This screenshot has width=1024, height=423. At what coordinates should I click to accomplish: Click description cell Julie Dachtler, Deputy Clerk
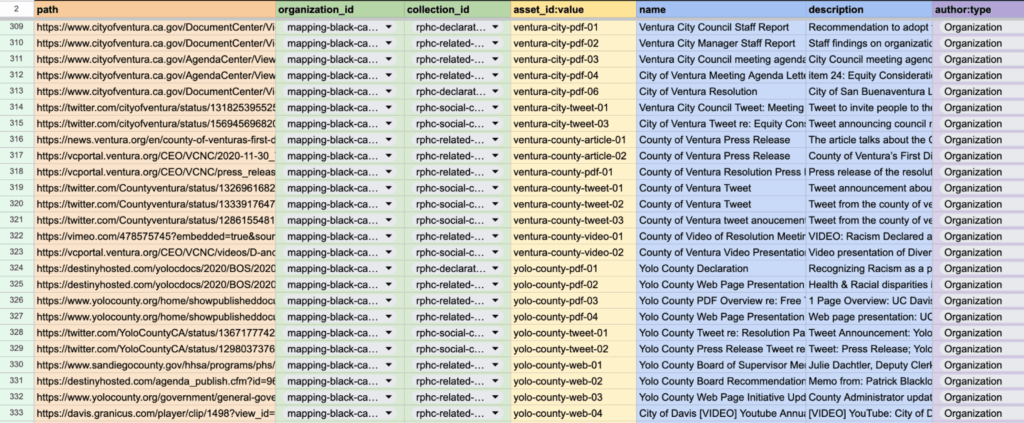tap(869, 365)
